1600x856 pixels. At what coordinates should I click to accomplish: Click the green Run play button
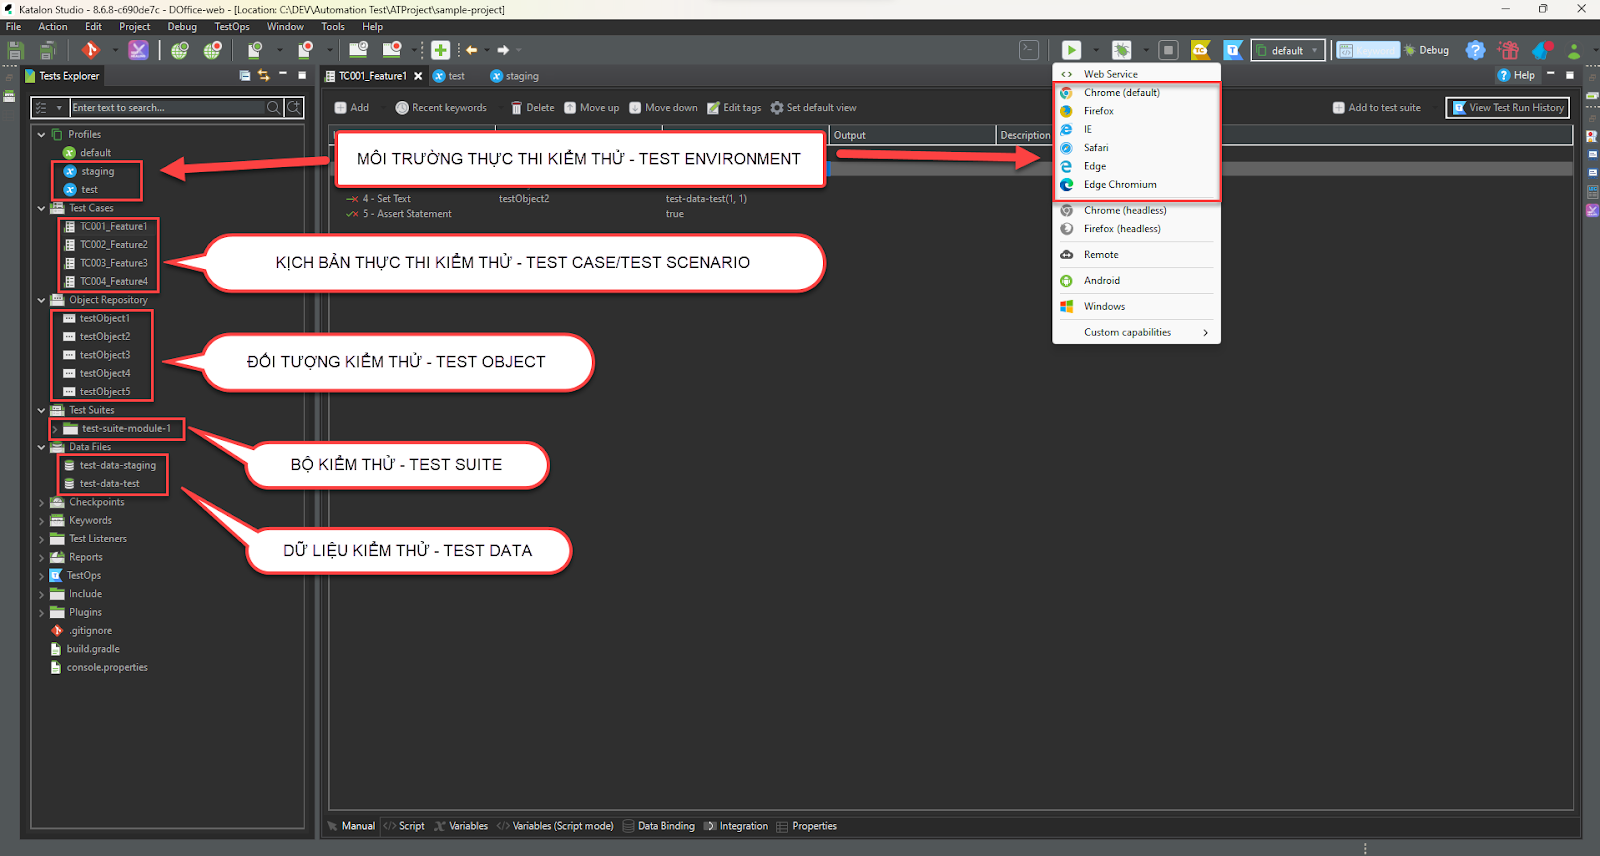pos(1071,50)
